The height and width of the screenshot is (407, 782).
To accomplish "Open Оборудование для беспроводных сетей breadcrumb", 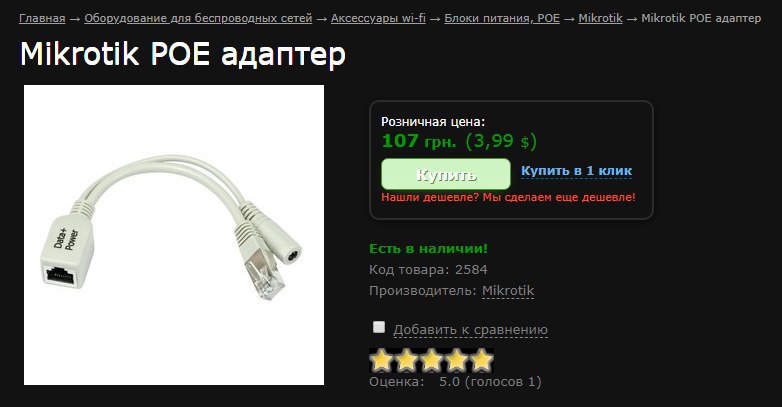I will coord(198,18).
